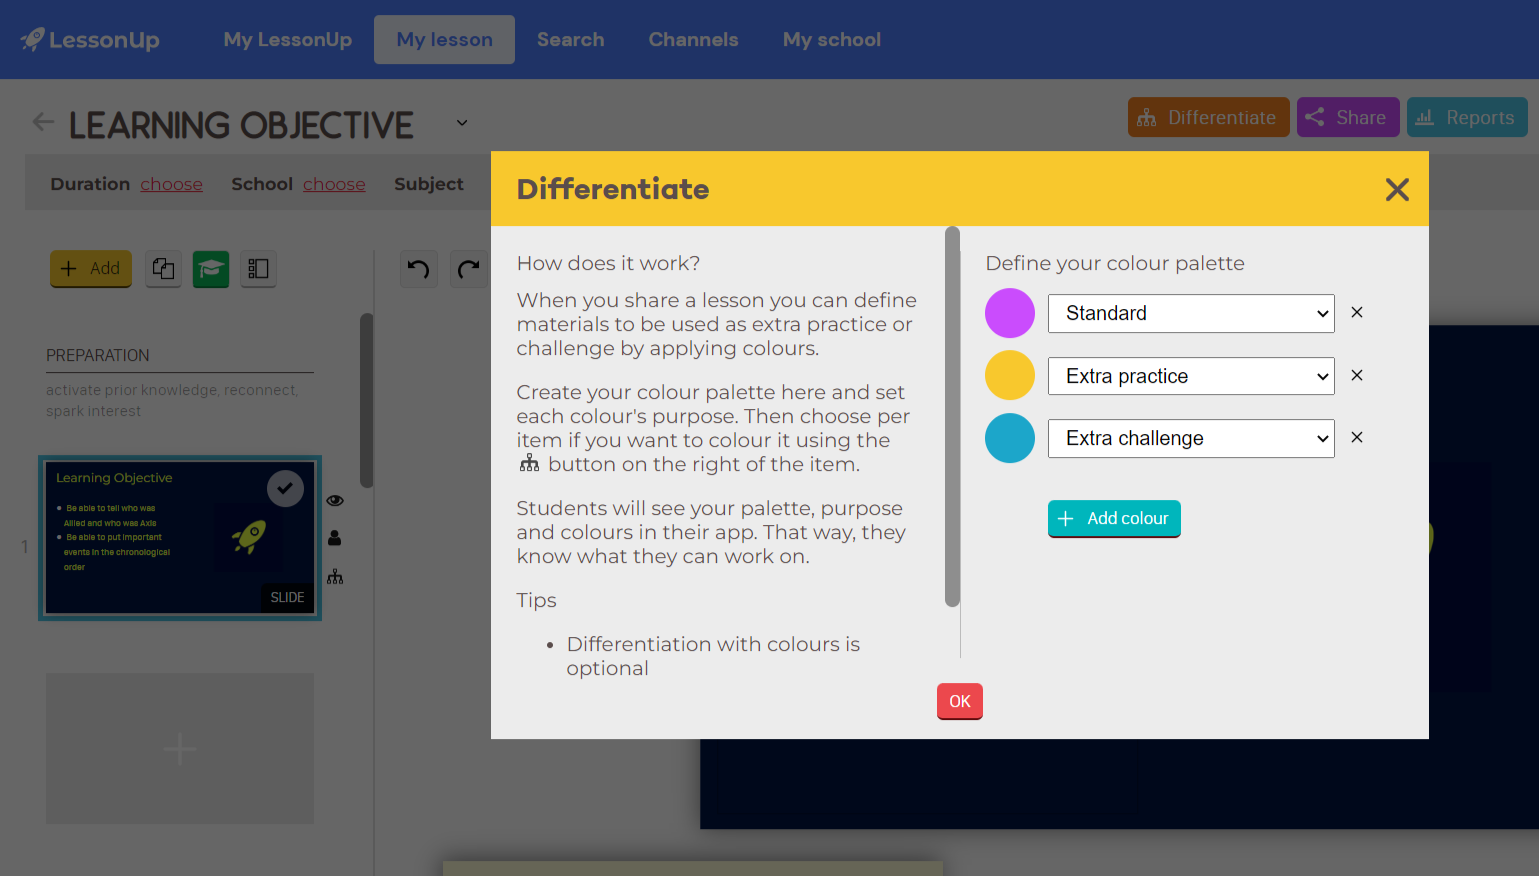Click the purple colour swatch
The height and width of the screenshot is (876, 1539).
click(1009, 313)
